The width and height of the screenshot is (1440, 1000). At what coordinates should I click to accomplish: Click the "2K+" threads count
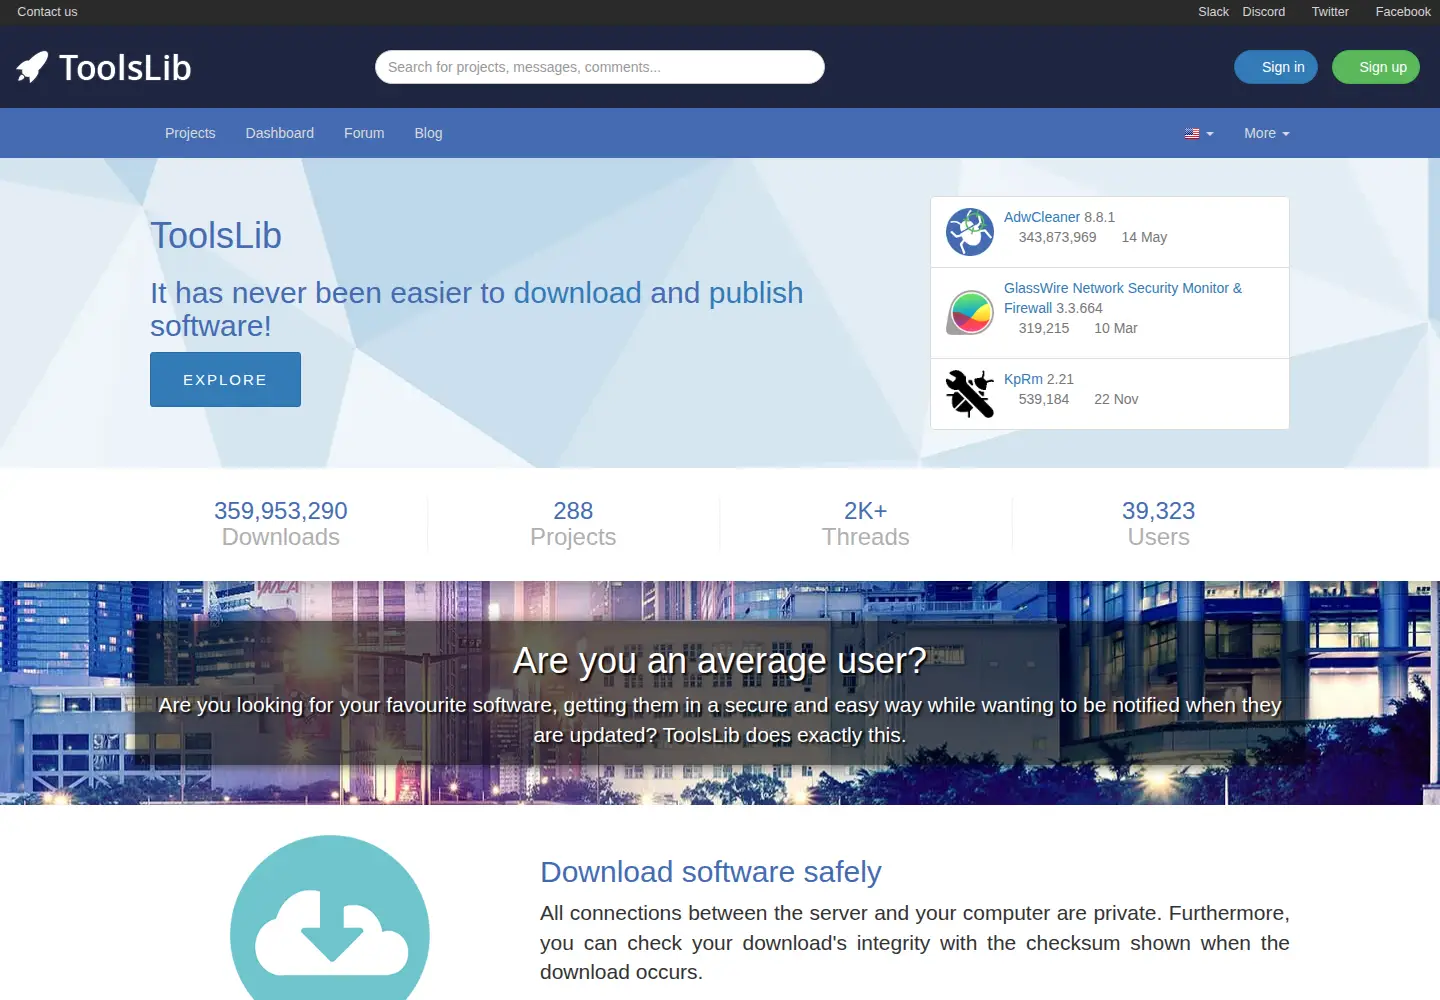pos(866,511)
